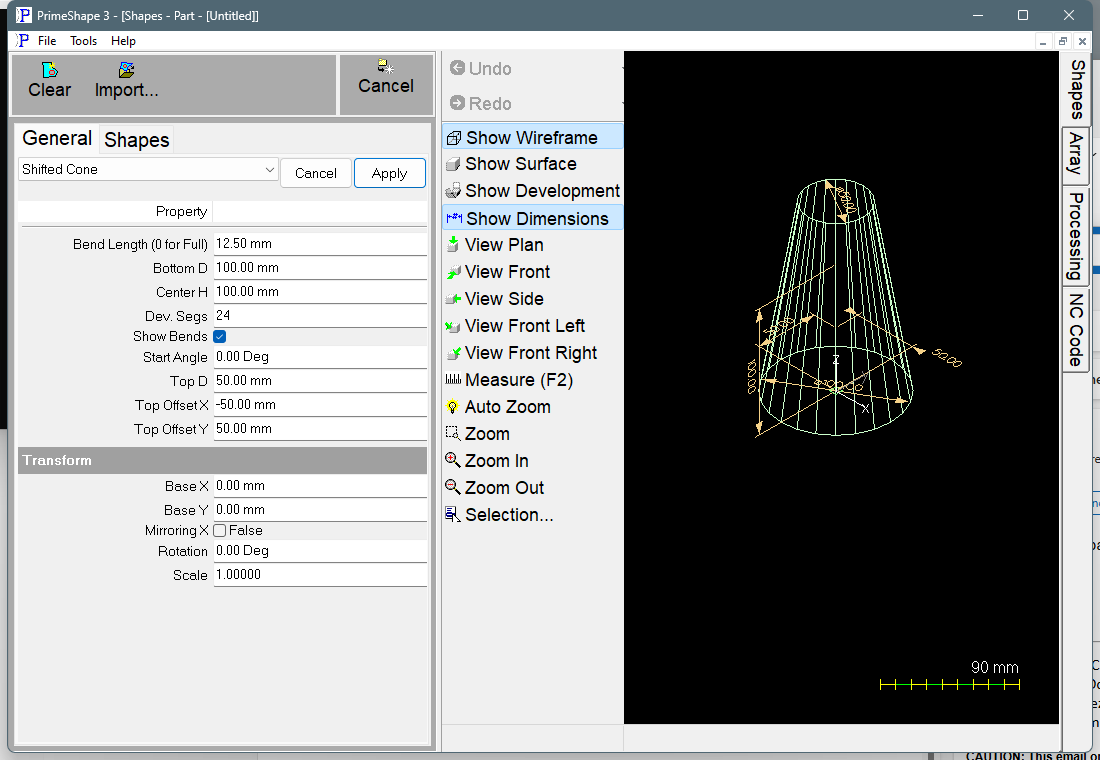This screenshot has width=1100, height=760.
Task: Toggle Show Development view
Action: pyautogui.click(x=532, y=191)
